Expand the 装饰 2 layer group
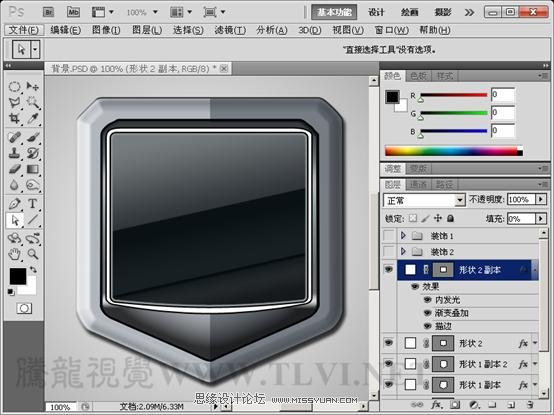The image size is (554, 415). tap(403, 251)
